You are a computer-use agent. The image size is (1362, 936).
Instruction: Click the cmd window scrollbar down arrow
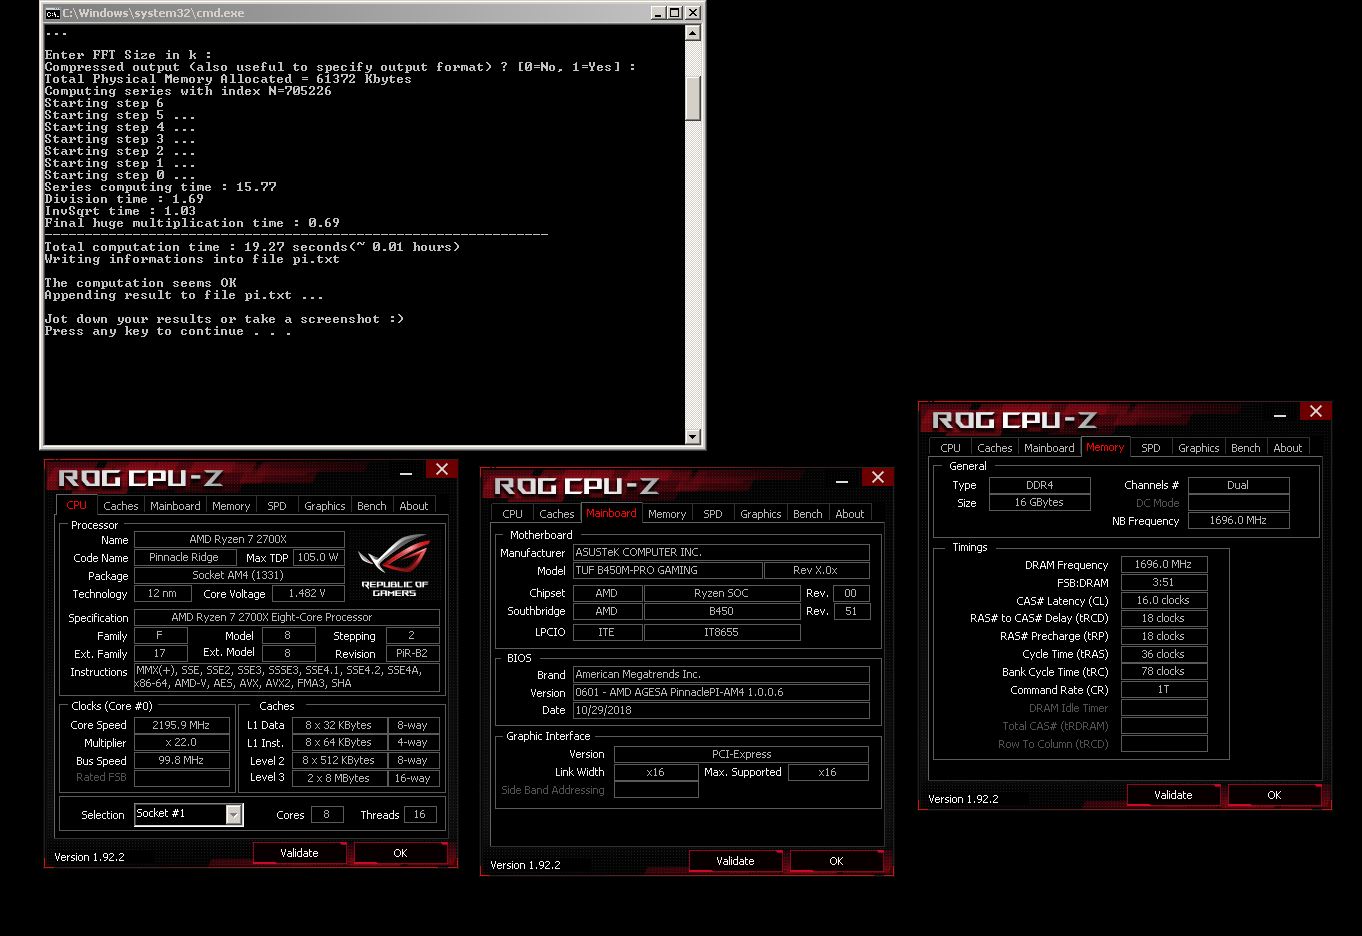click(x=693, y=436)
